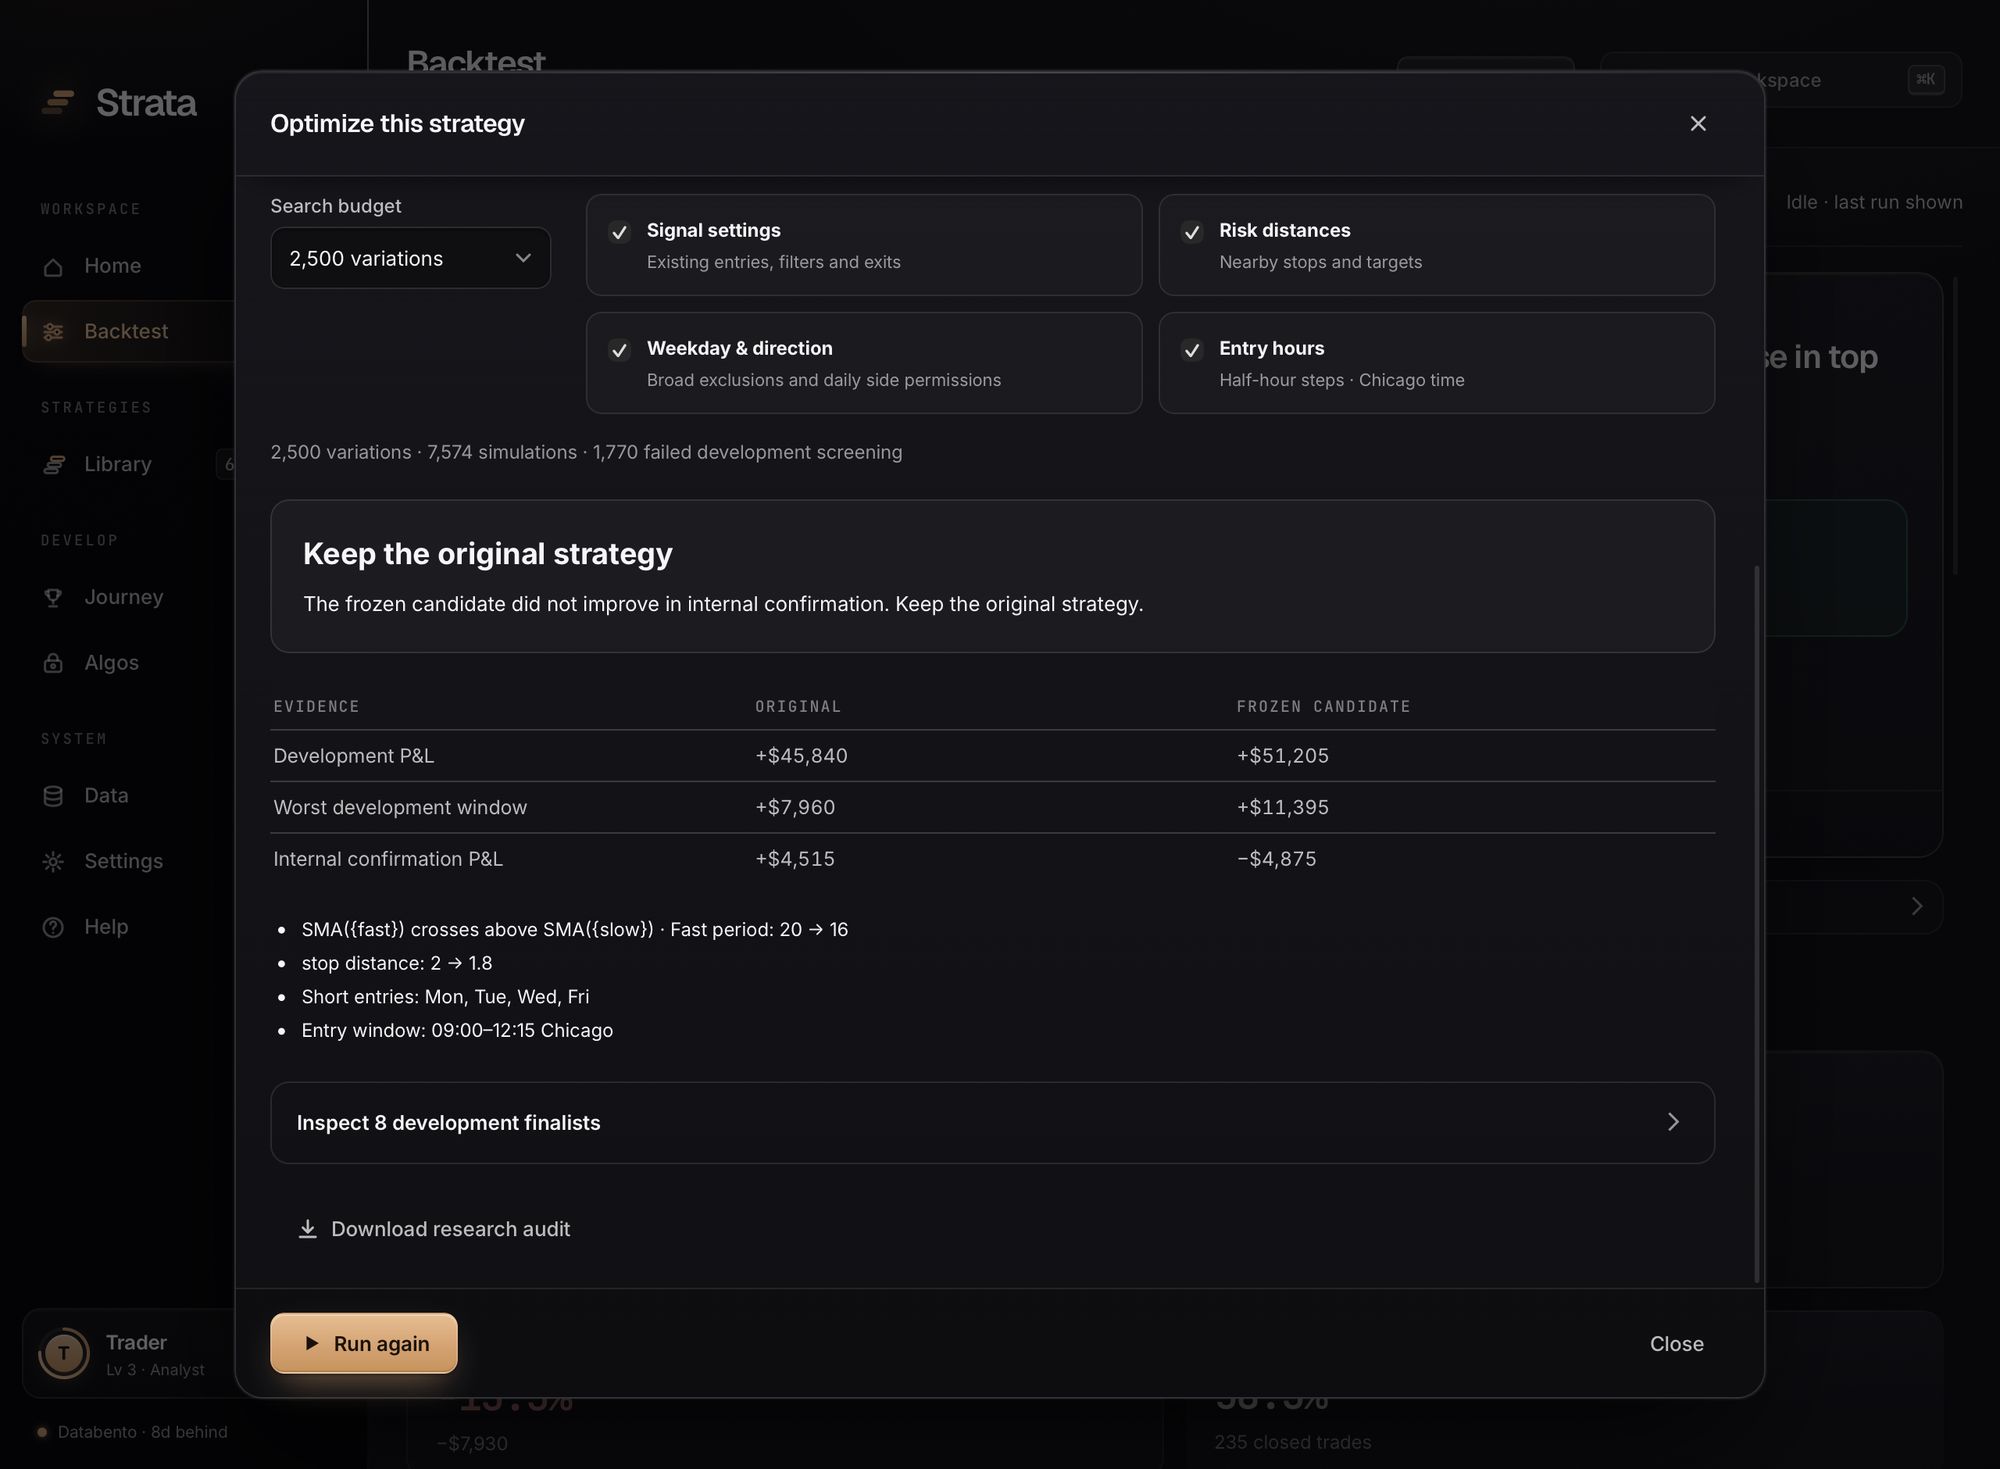Click the Library stack icon
2000x1469 pixels.
point(53,465)
